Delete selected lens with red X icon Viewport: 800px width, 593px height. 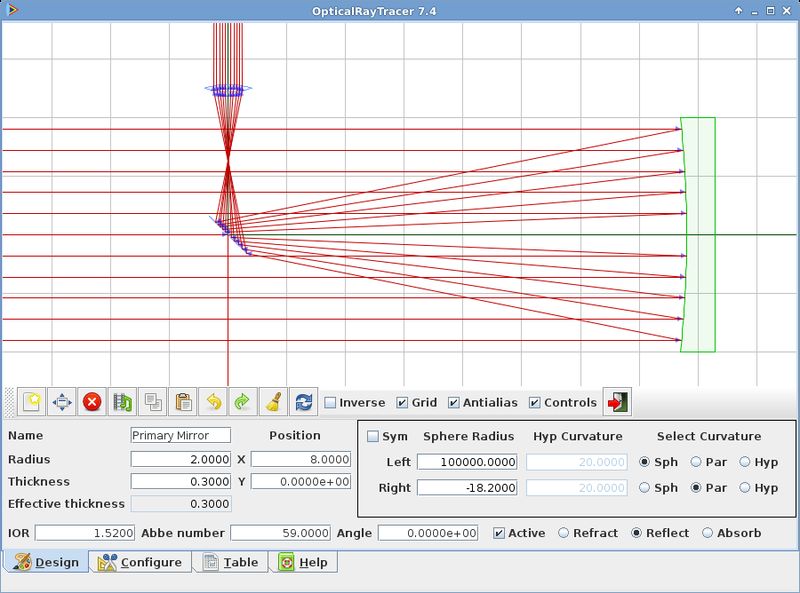tap(92, 402)
